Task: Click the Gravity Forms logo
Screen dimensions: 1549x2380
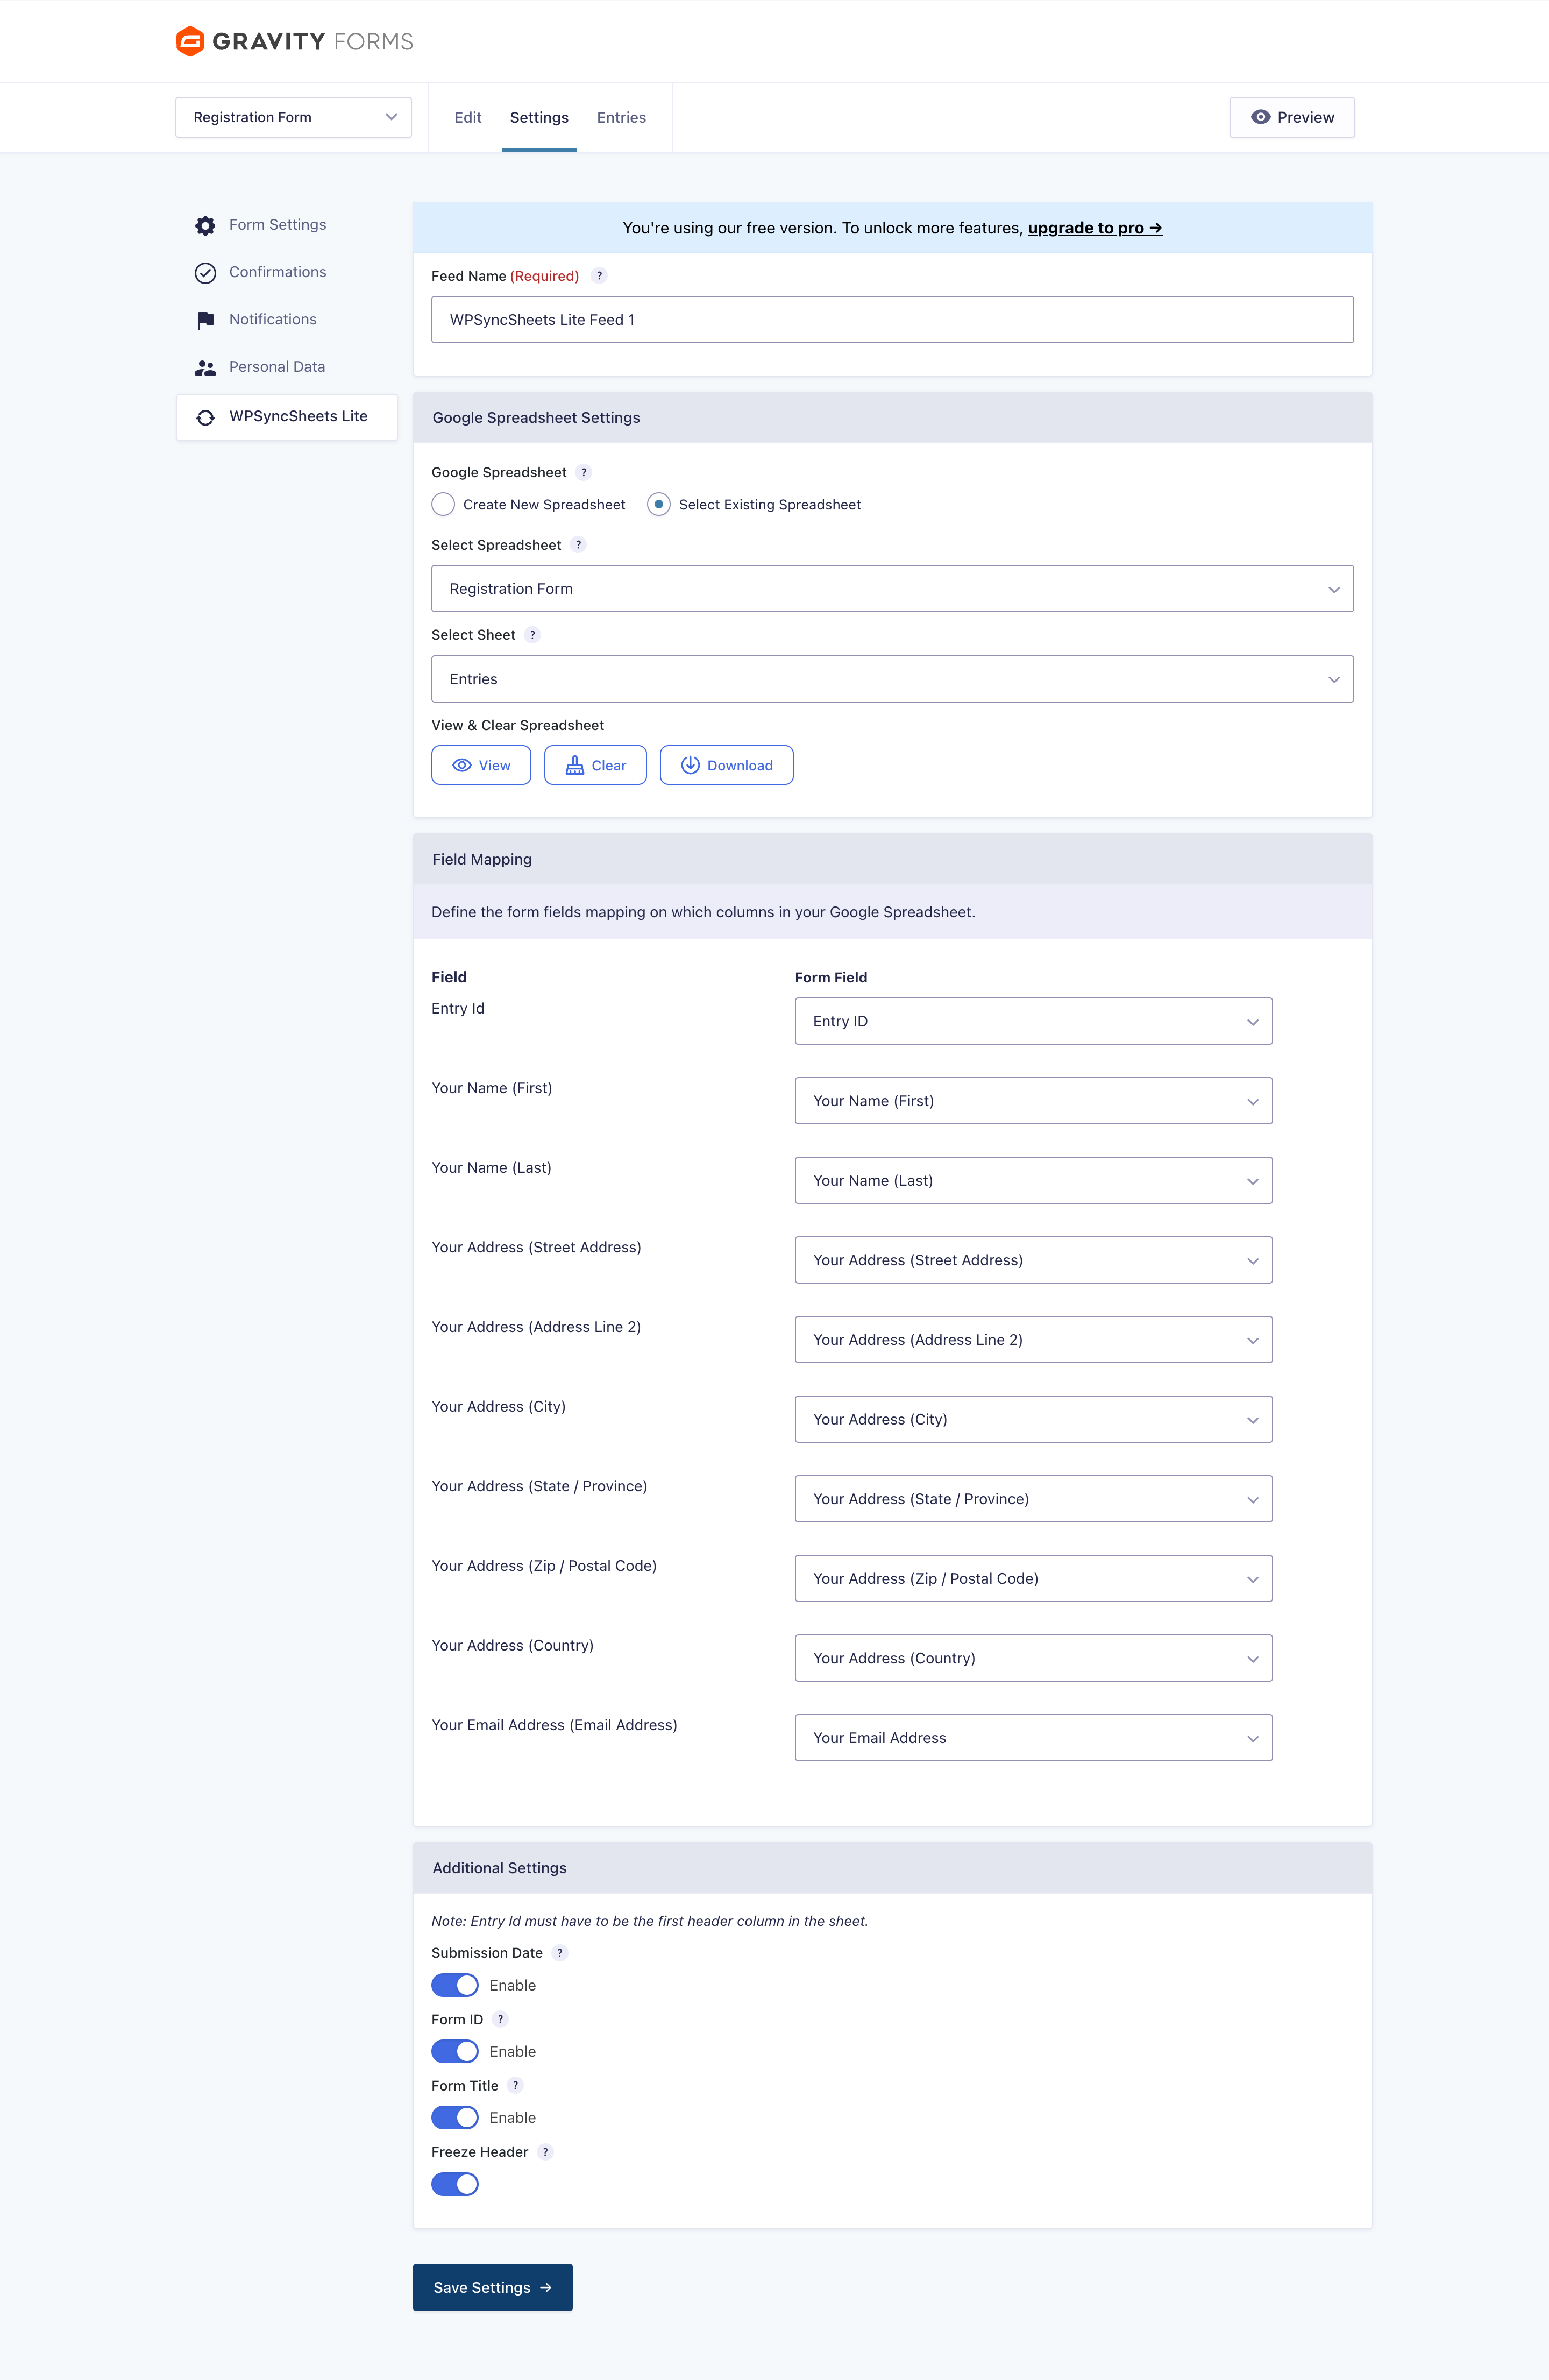Action: (x=294, y=41)
